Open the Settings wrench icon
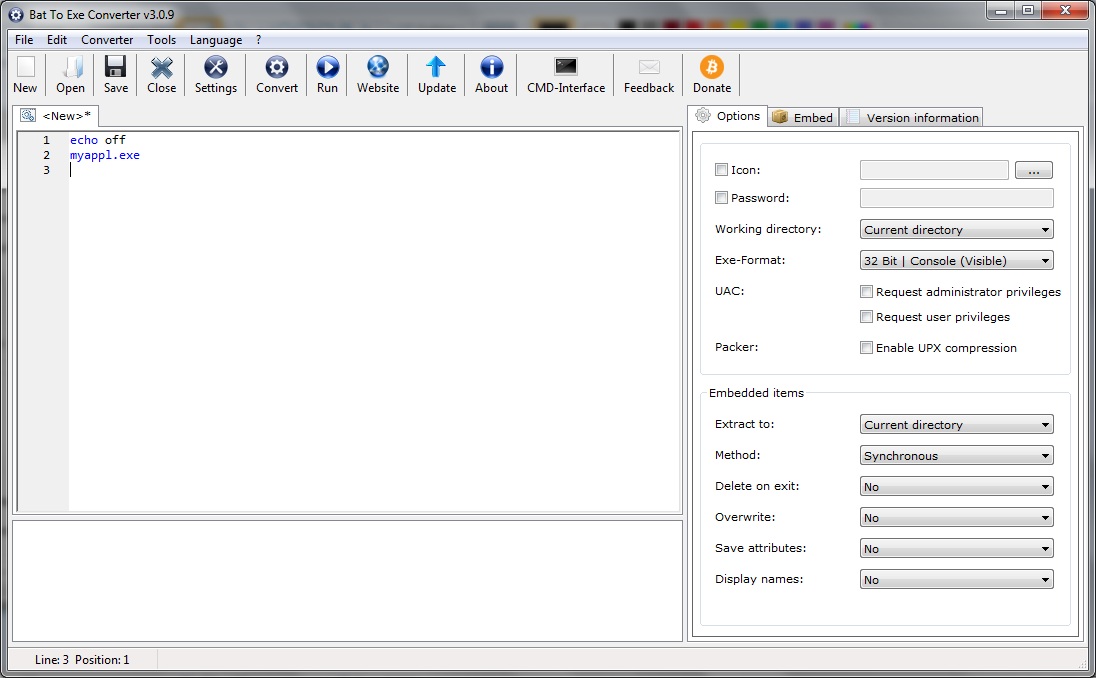Viewport: 1096px width, 678px height. [215, 68]
